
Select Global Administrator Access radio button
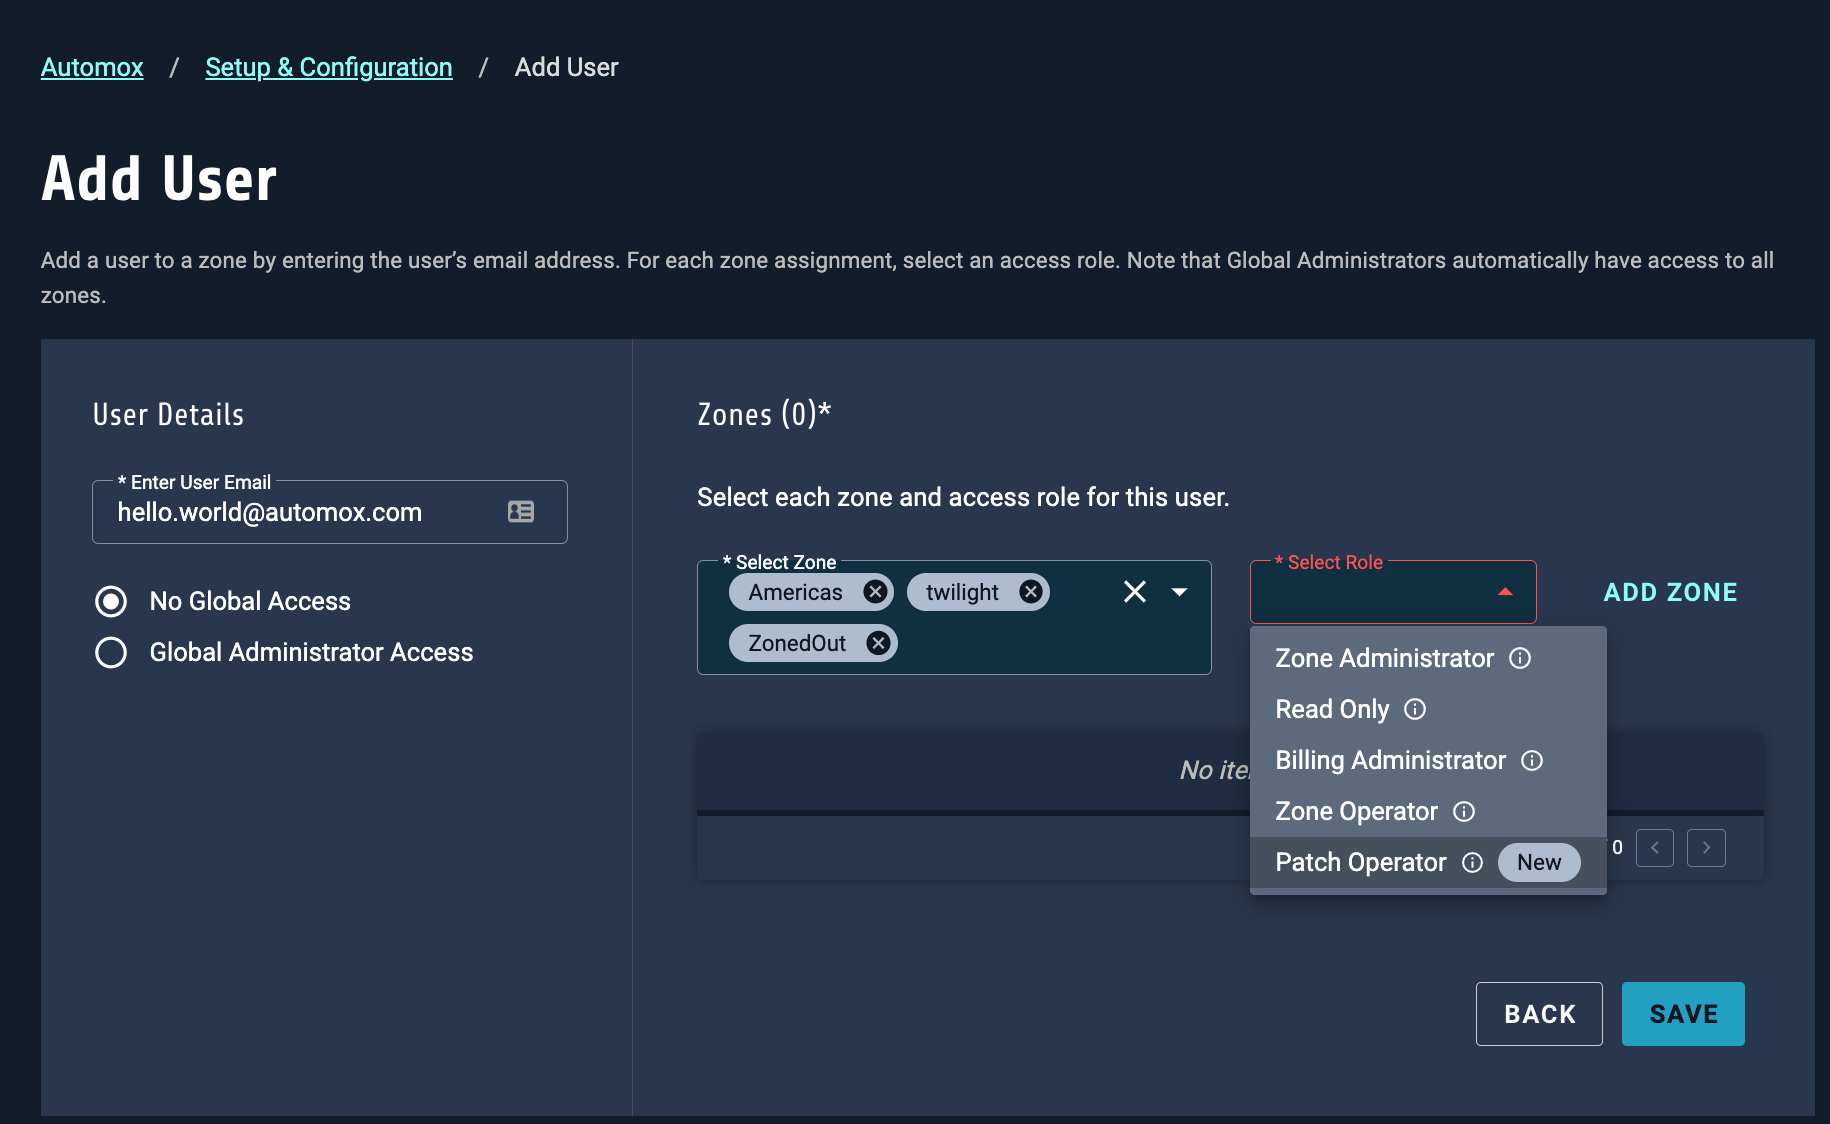[111, 652]
